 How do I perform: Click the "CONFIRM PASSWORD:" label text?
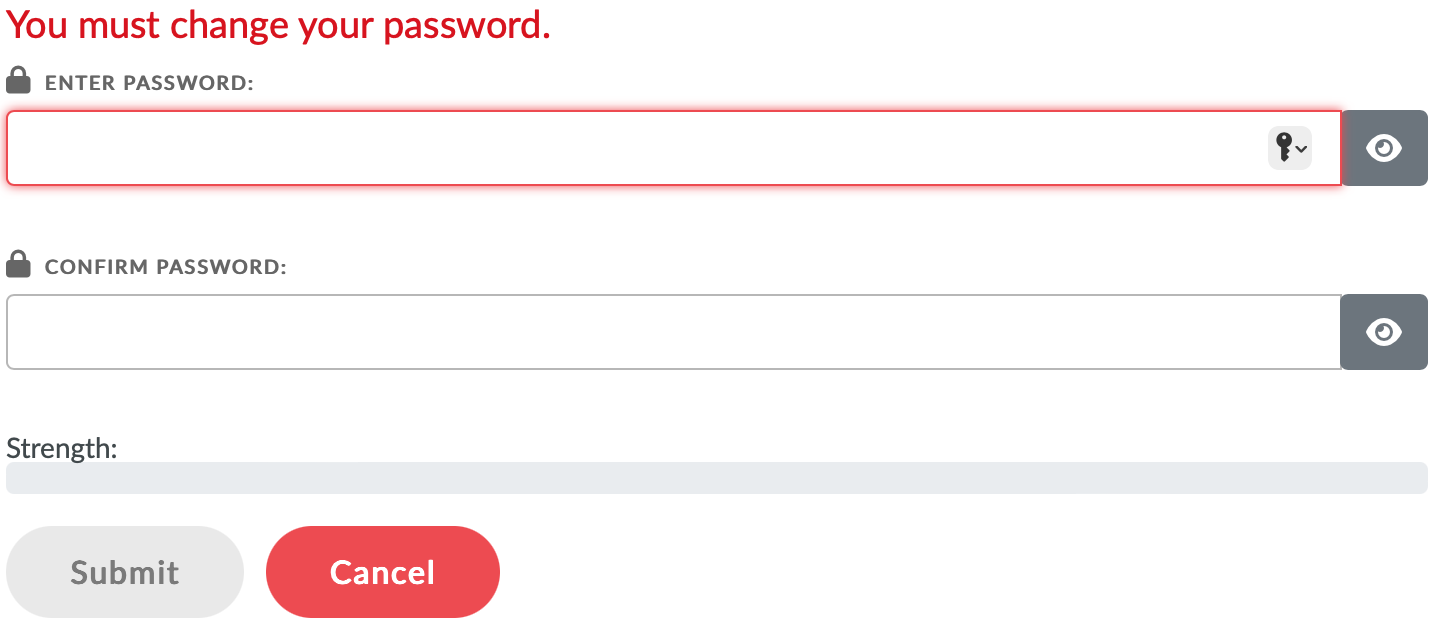point(166,268)
